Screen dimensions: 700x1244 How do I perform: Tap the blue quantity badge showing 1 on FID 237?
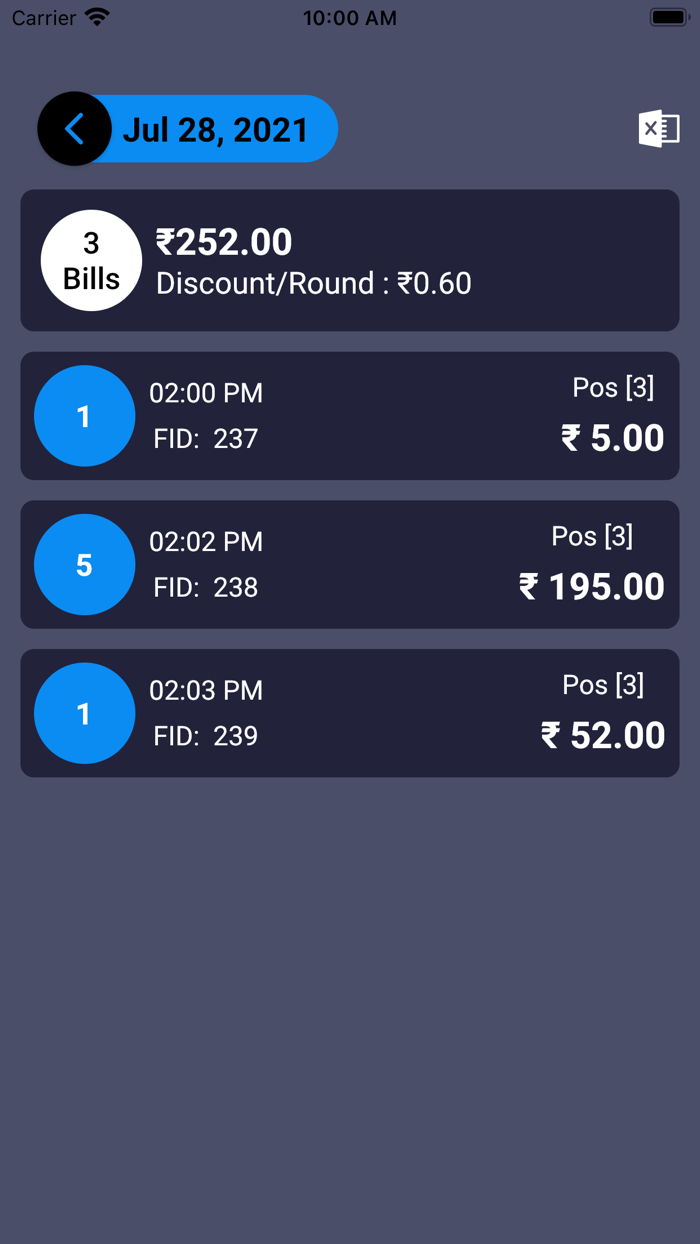(84, 416)
